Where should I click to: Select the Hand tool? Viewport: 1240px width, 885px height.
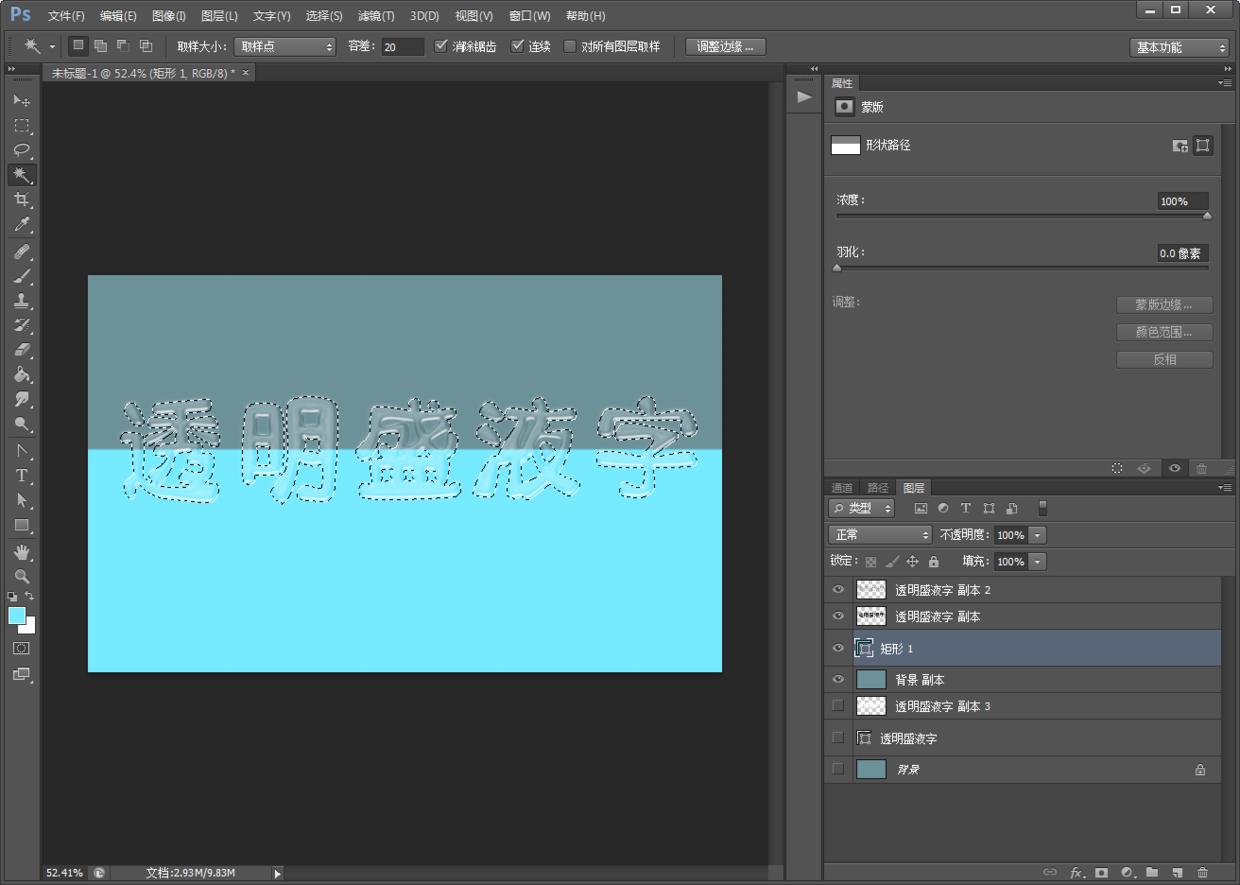[21, 552]
